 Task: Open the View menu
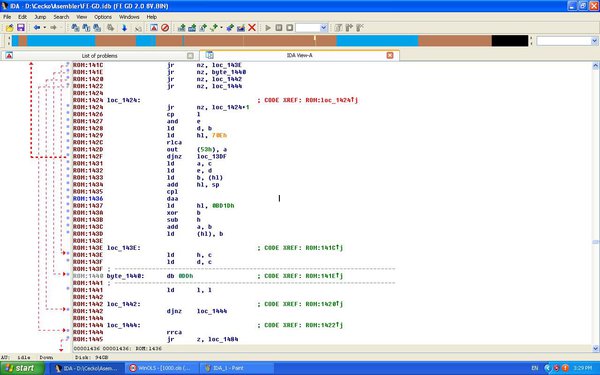(x=82, y=17)
